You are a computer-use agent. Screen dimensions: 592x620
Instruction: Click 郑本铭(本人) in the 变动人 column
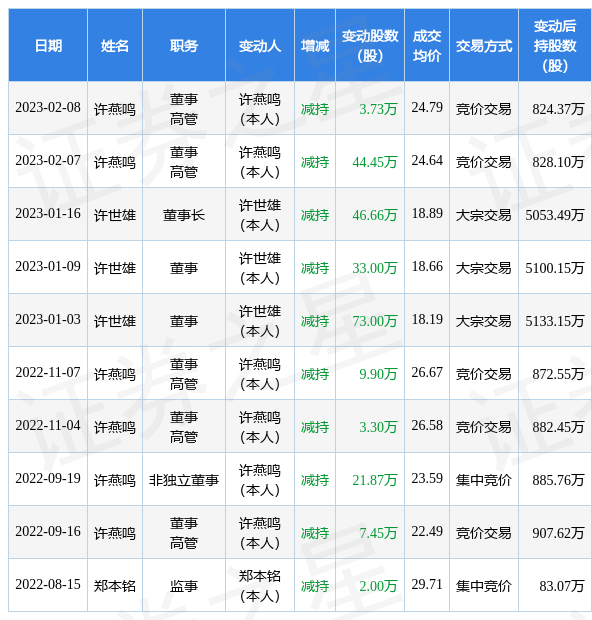pyautogui.click(x=260, y=586)
